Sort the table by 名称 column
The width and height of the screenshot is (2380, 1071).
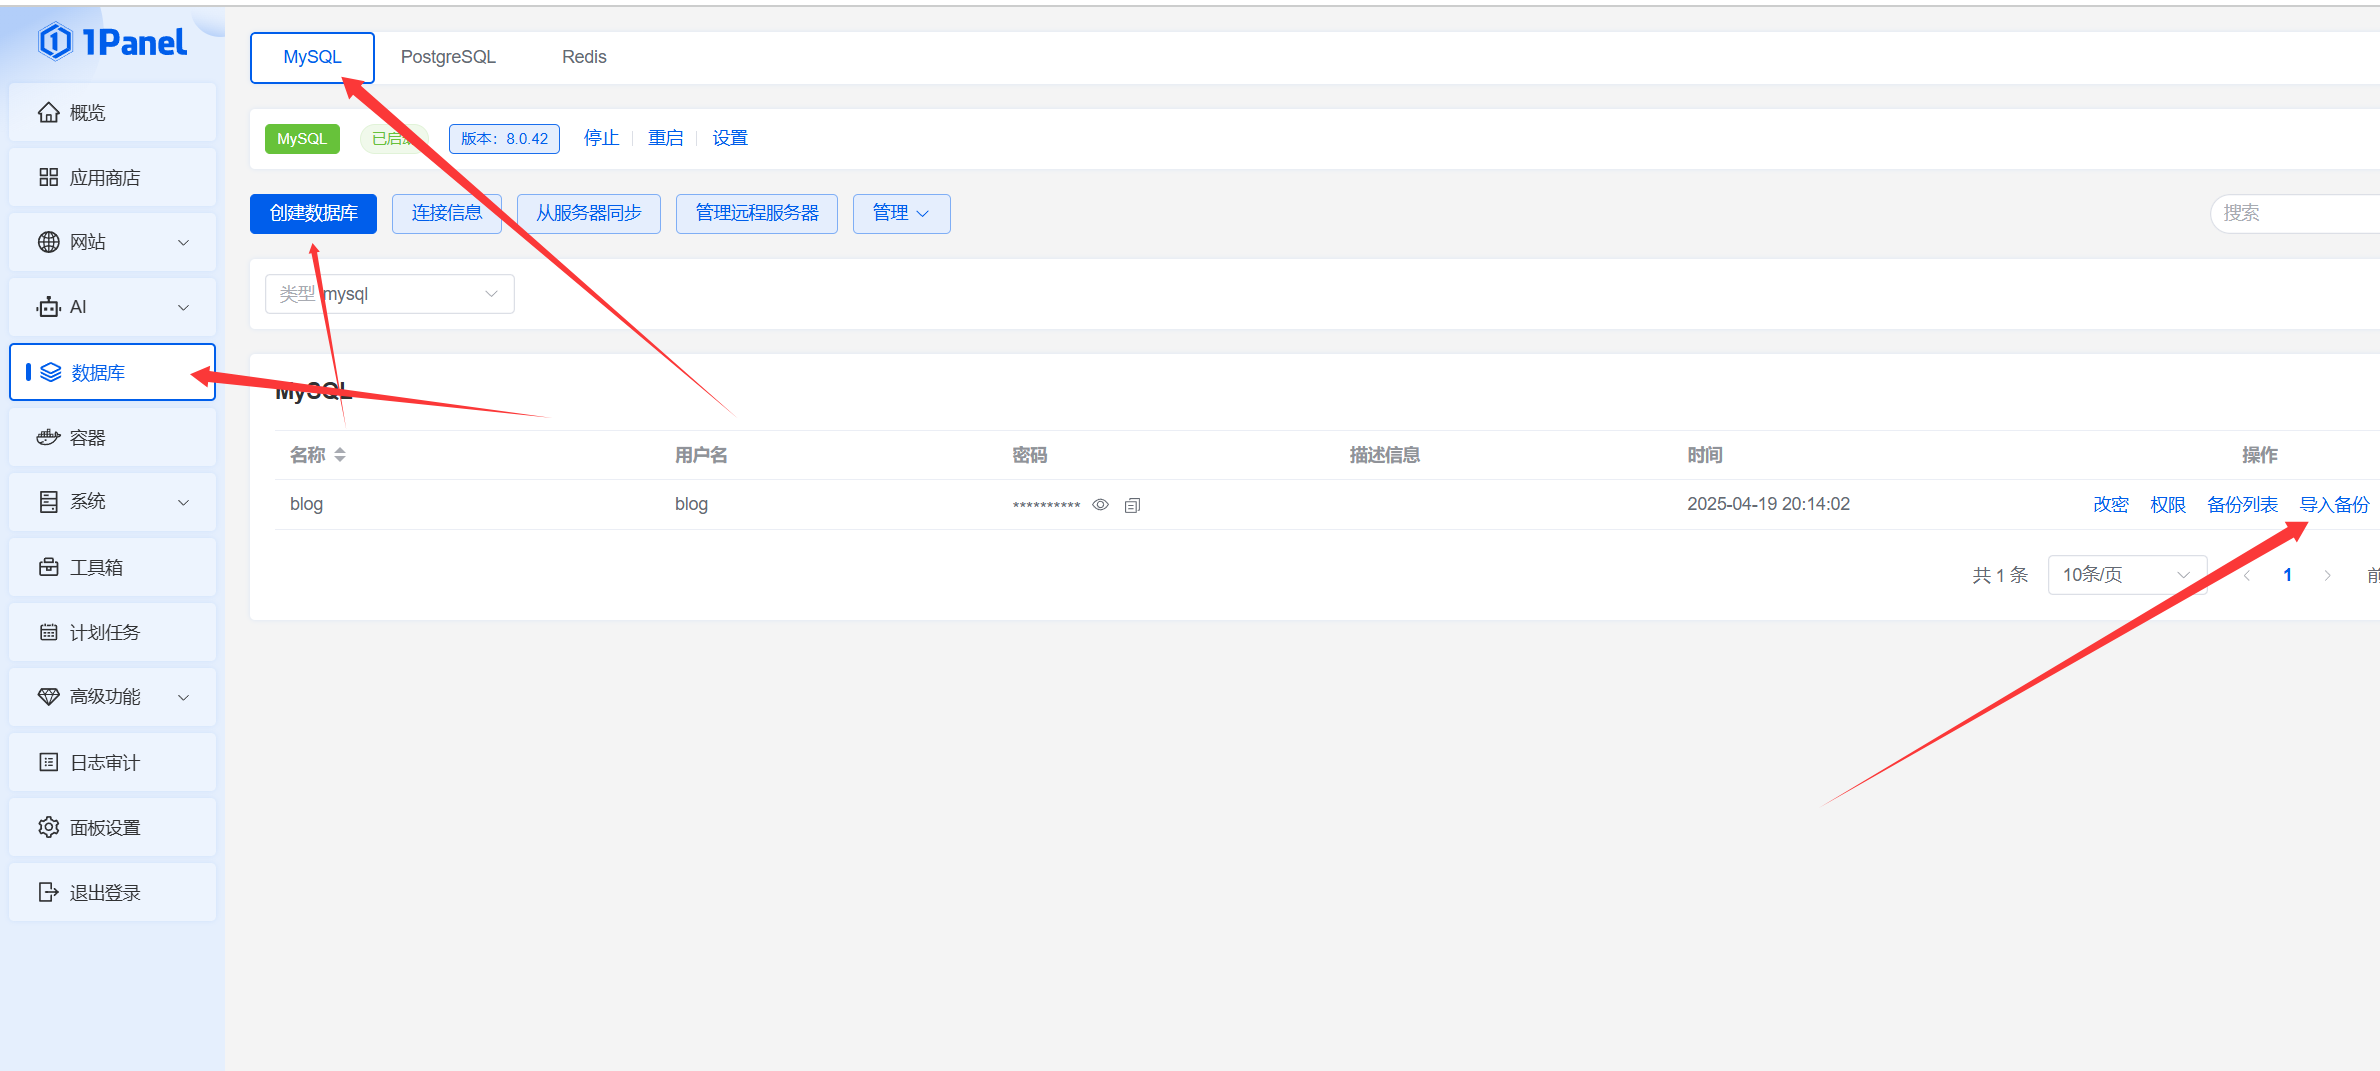click(x=340, y=455)
